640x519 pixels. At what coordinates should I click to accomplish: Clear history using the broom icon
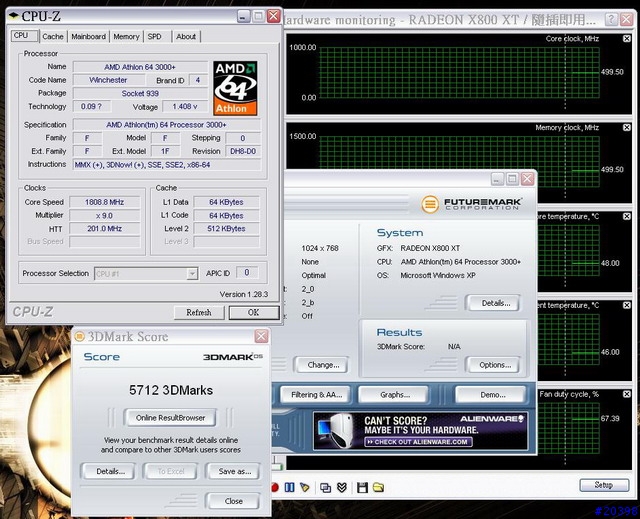[304, 487]
